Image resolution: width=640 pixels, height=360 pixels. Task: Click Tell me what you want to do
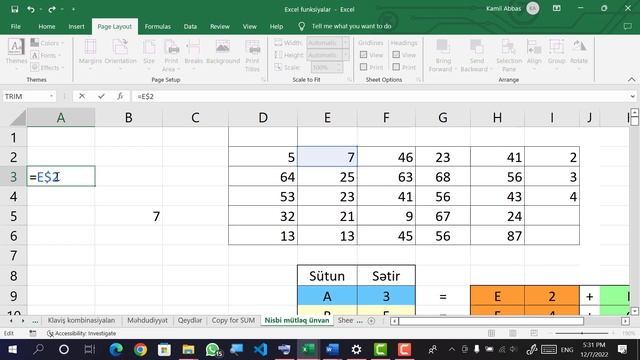351,26
